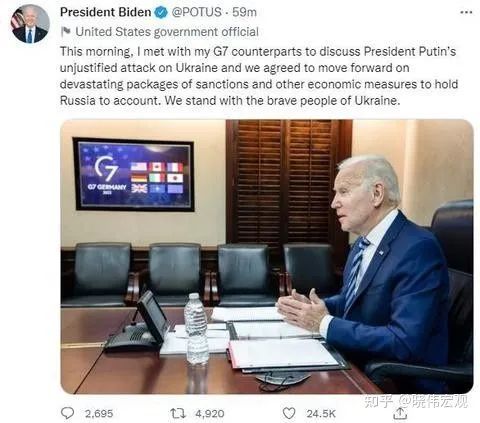This screenshot has width=480, height=423.
Task: Open the 59m timestamp link
Action: [x=244, y=12]
